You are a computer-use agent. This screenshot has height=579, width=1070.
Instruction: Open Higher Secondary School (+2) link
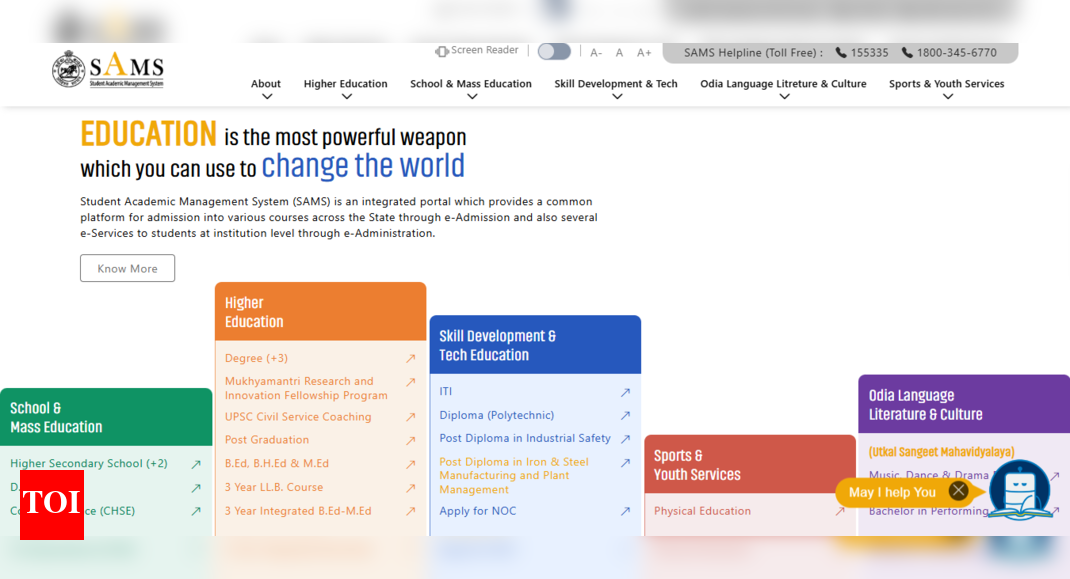point(89,463)
